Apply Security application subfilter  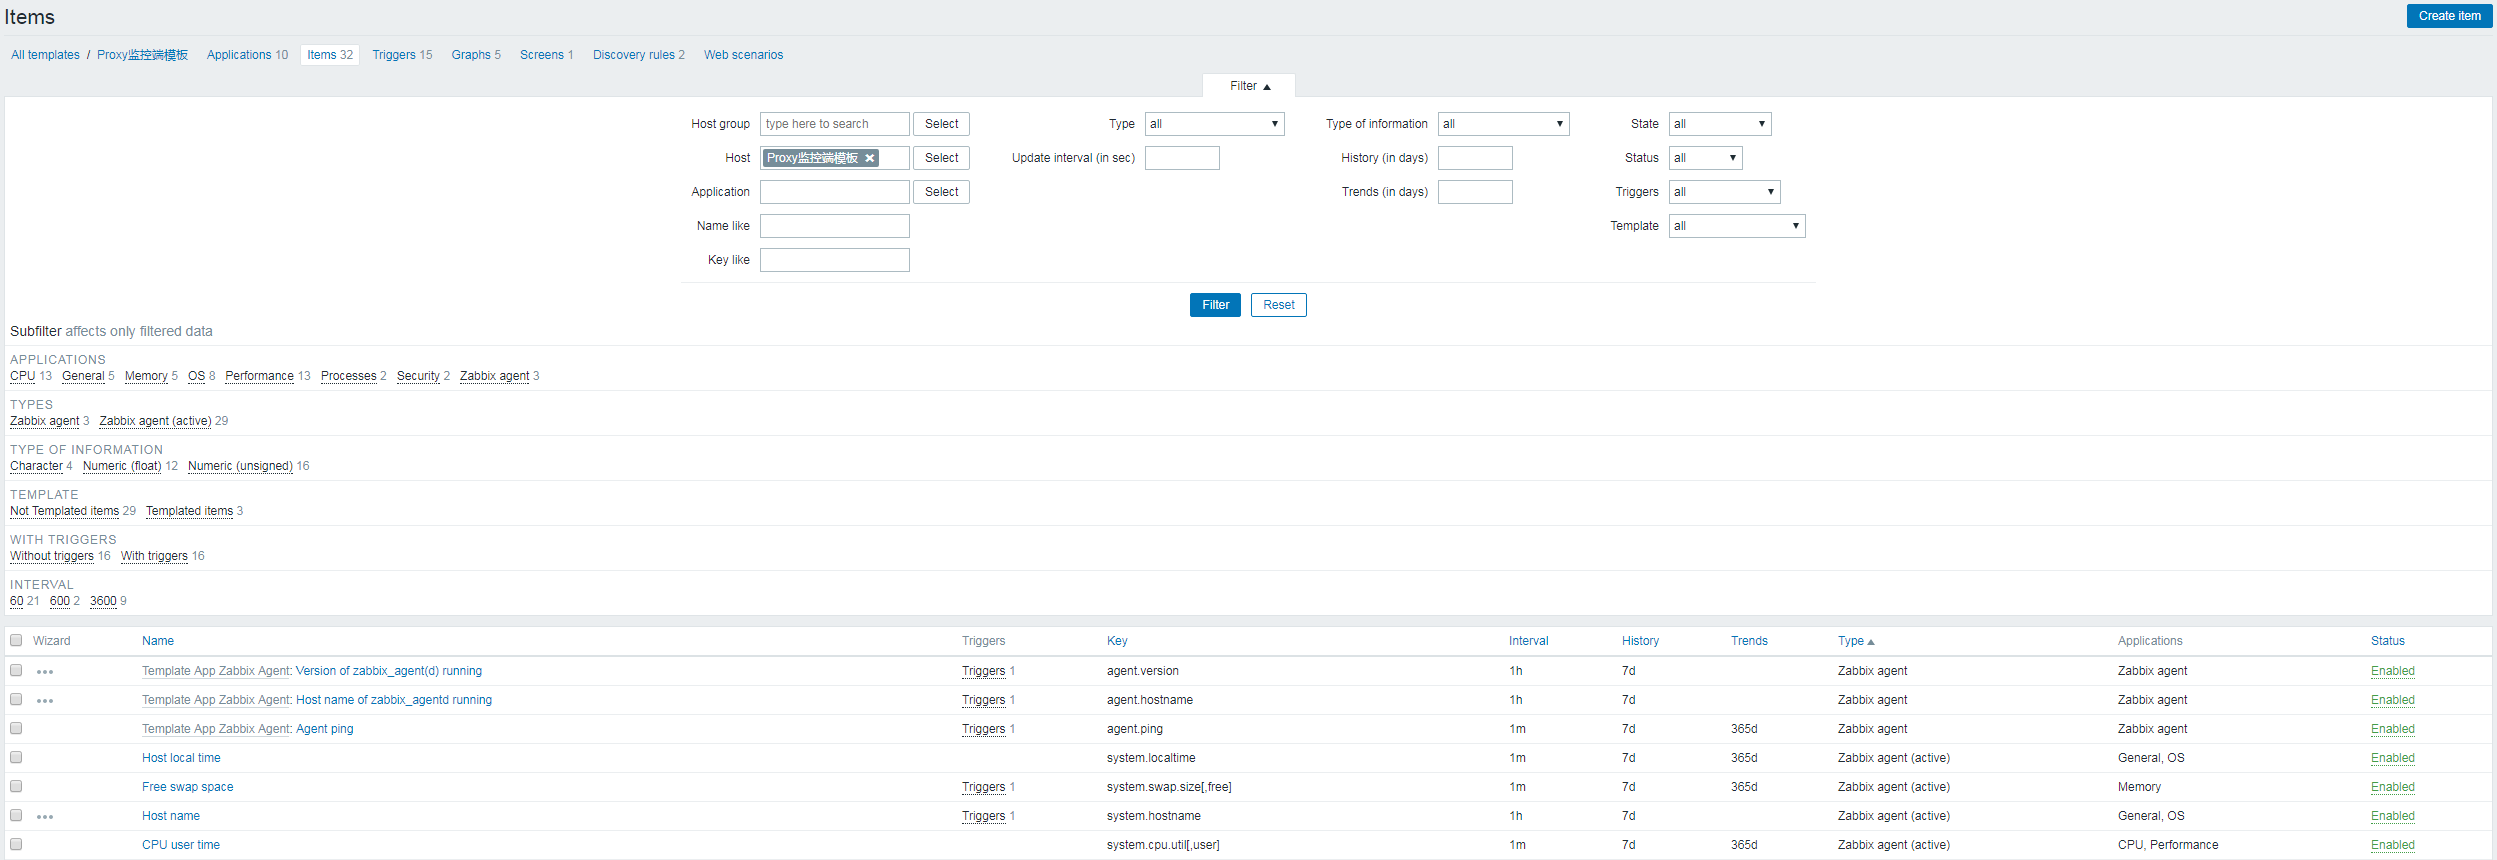[x=418, y=376]
